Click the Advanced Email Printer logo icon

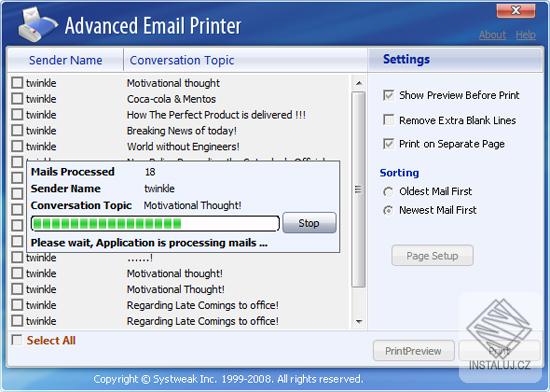(38, 25)
